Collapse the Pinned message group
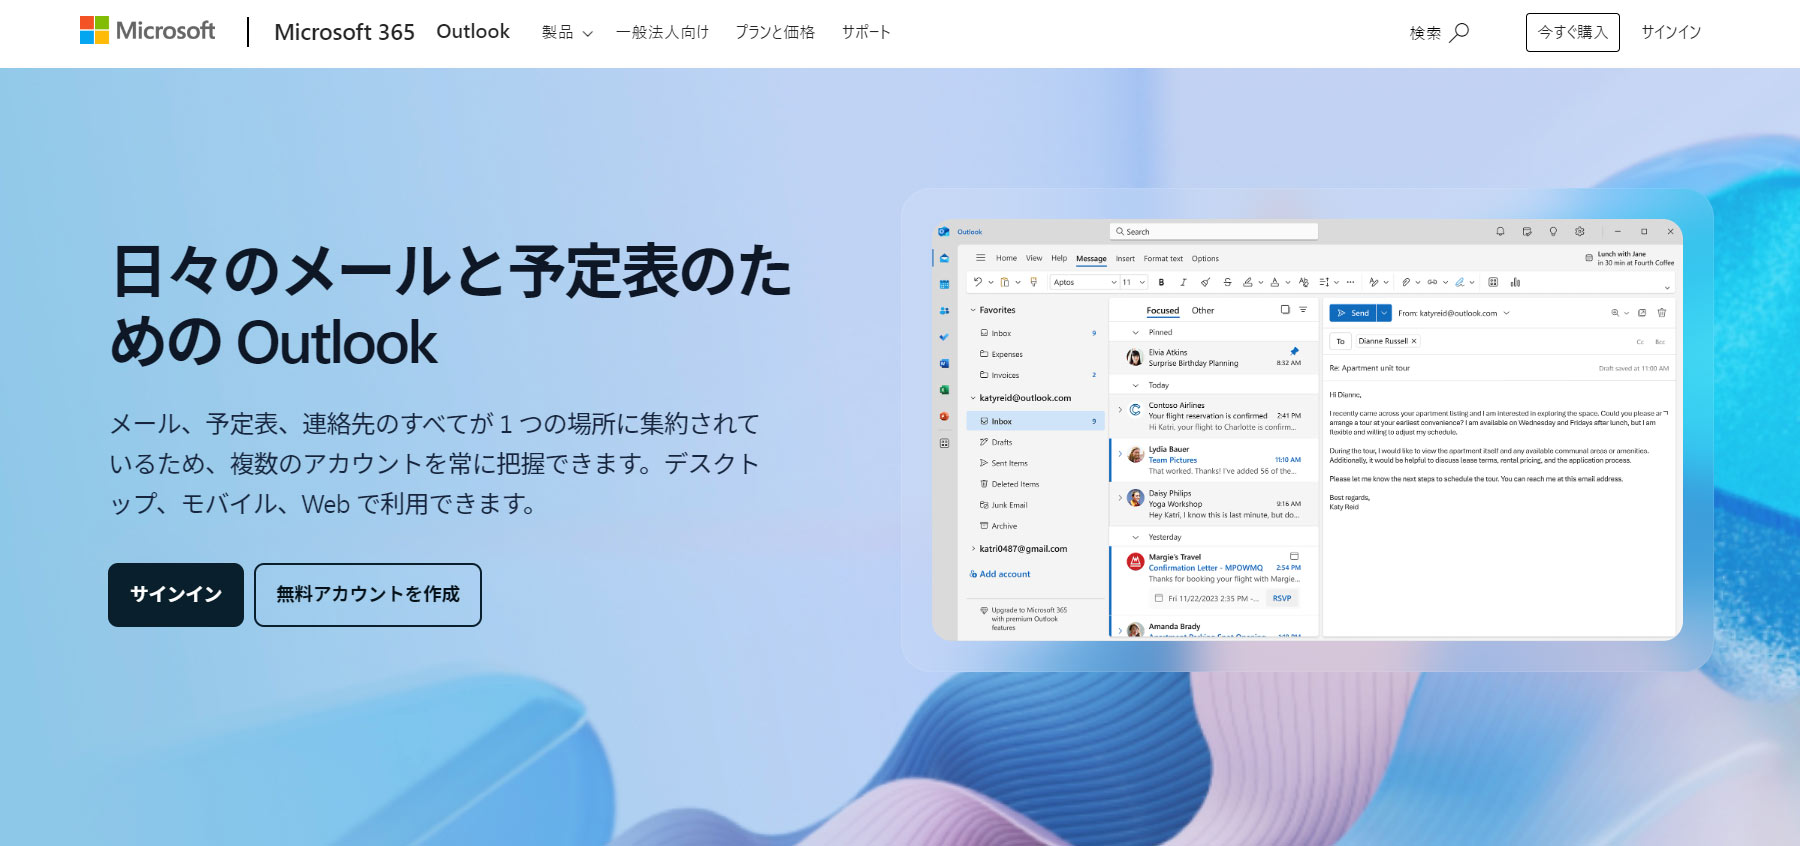The height and width of the screenshot is (846, 1800). coord(1135,332)
